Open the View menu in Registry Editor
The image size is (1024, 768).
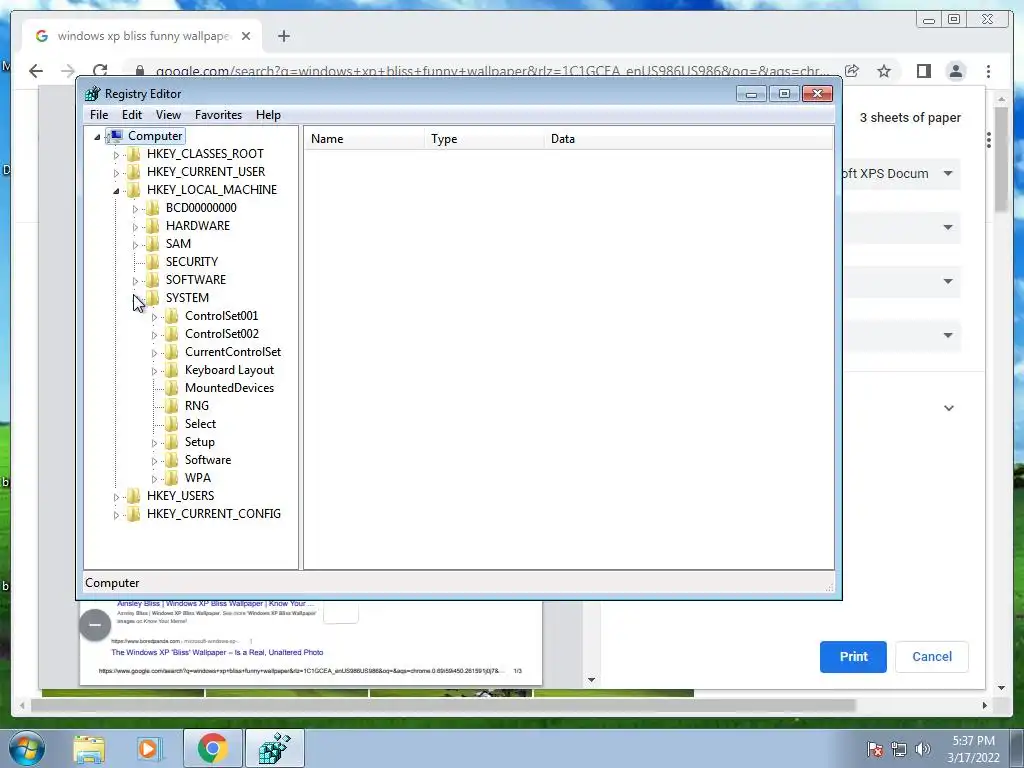pos(168,115)
